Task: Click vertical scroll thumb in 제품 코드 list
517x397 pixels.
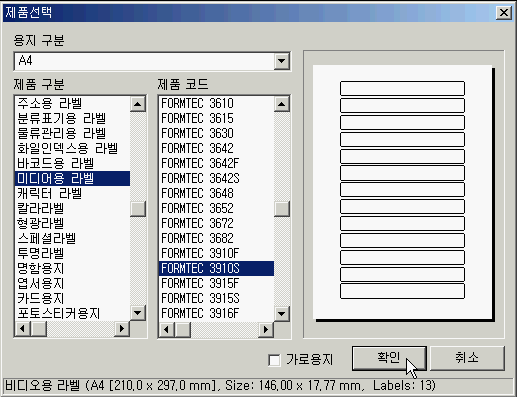Action: tap(282, 209)
